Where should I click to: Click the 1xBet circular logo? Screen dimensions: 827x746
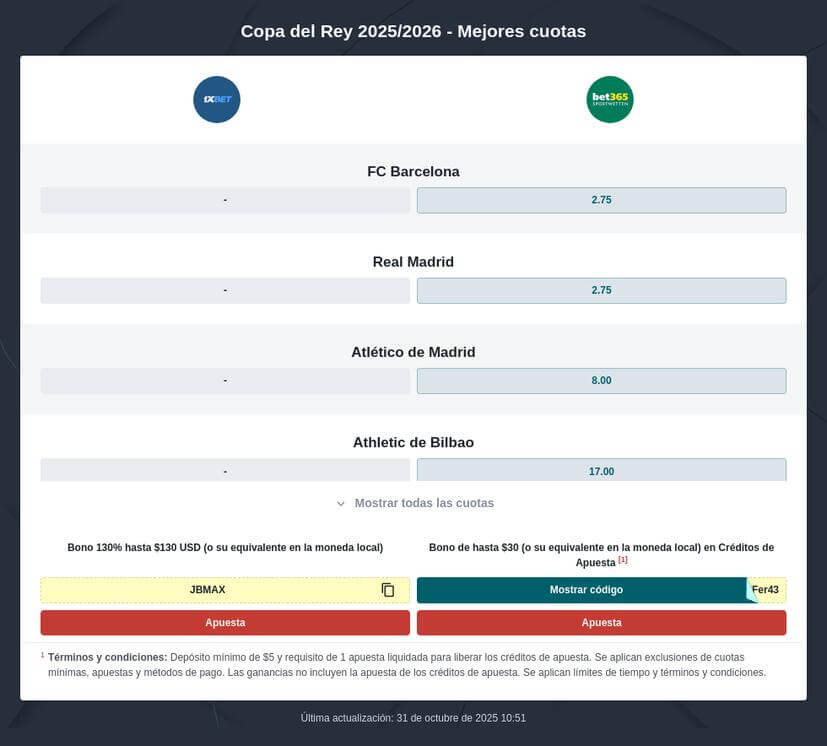pyautogui.click(x=216, y=99)
